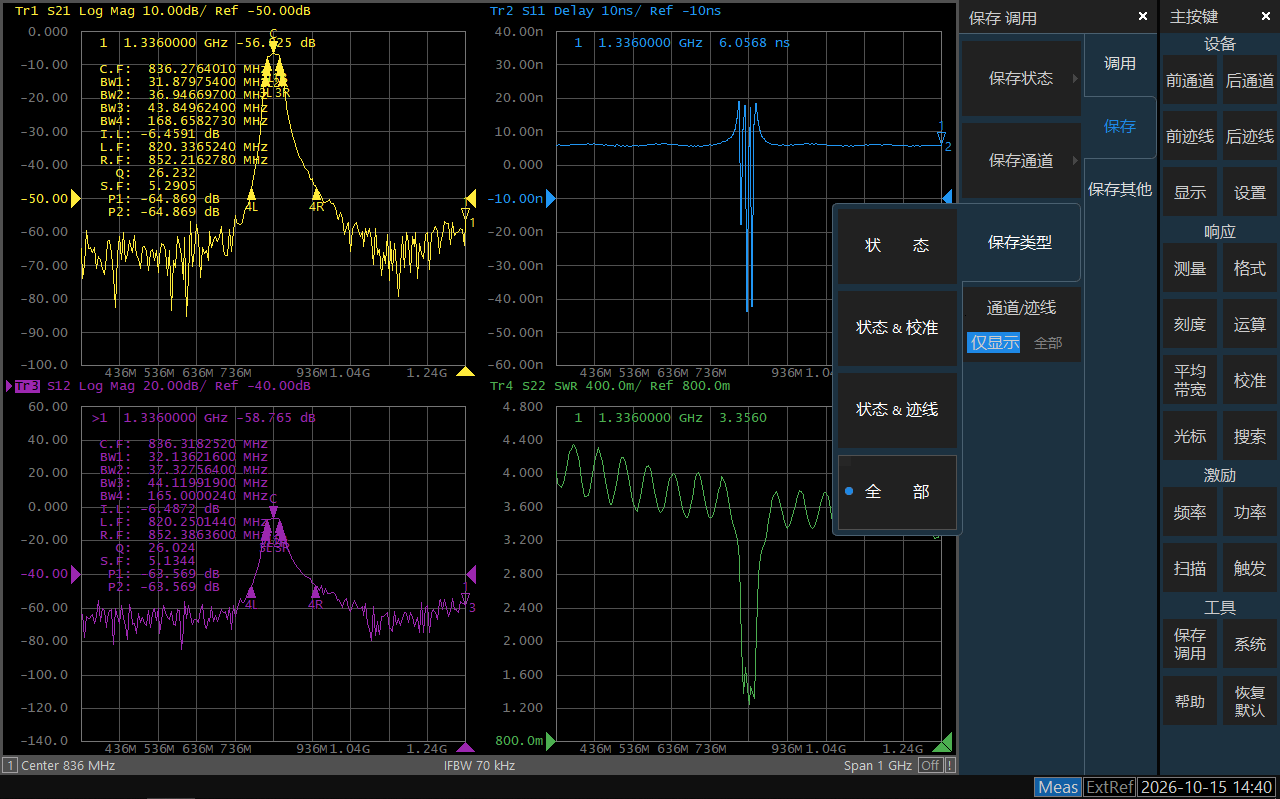Select the Tr2 S11 Delay trace title
Viewport: 1280px width, 799px height.
[x=605, y=11]
